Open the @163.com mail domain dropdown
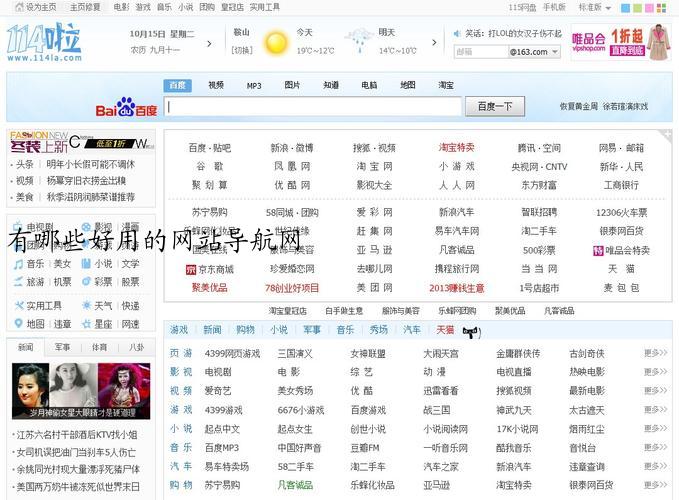Viewport: 679px width, 500px height. point(534,52)
